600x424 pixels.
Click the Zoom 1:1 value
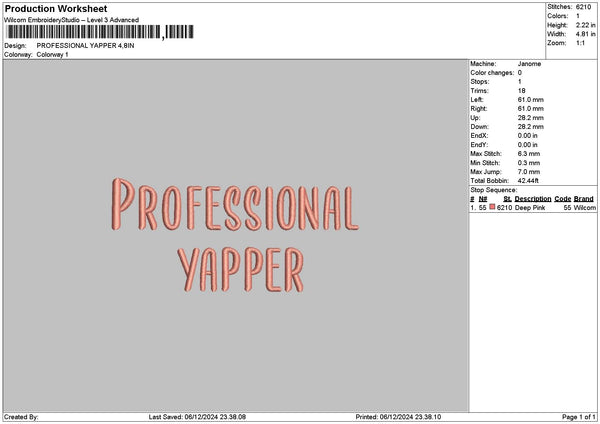[x=580, y=43]
